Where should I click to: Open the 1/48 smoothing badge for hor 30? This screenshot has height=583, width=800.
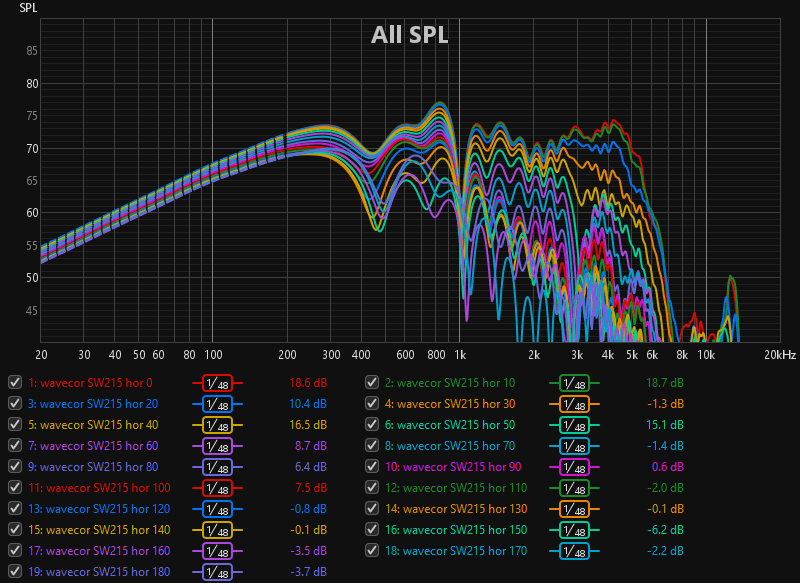[574, 404]
